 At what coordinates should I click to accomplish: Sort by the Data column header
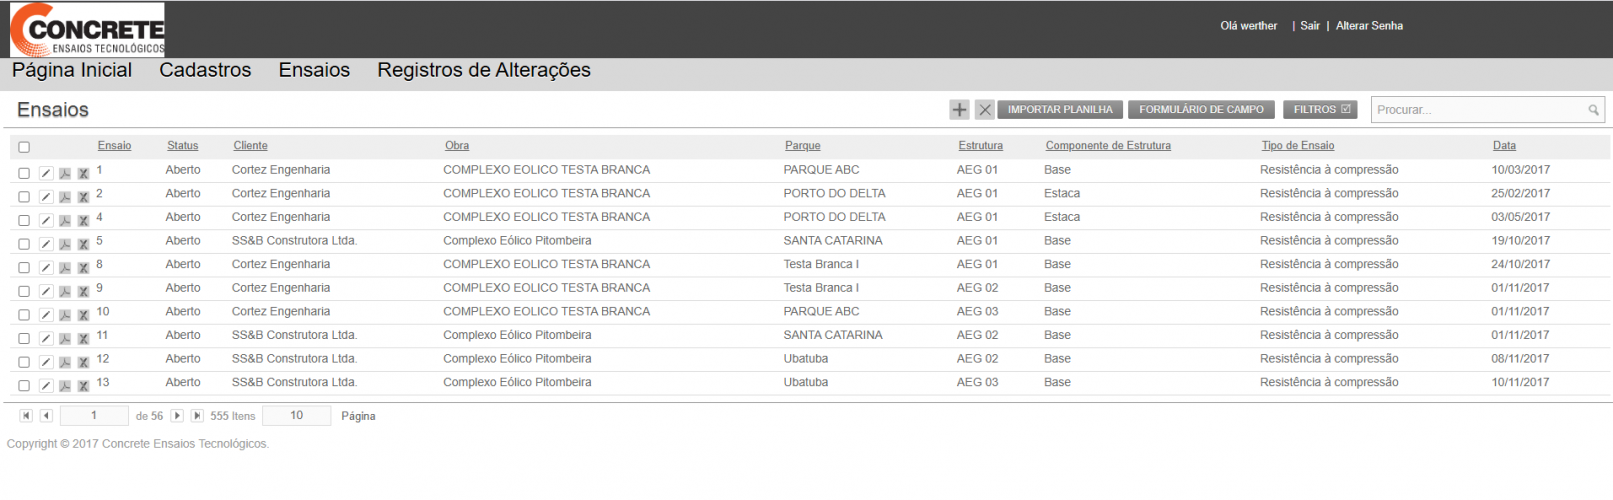click(1504, 146)
